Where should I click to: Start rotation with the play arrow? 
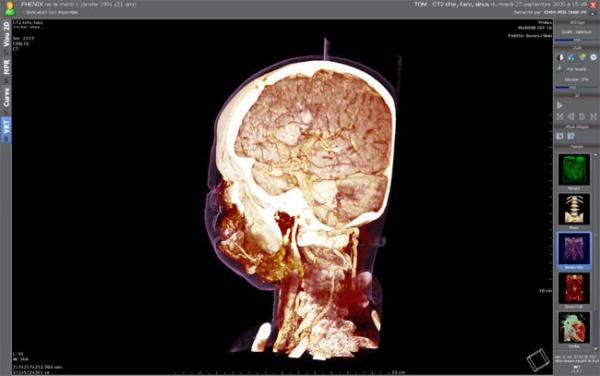(x=560, y=105)
